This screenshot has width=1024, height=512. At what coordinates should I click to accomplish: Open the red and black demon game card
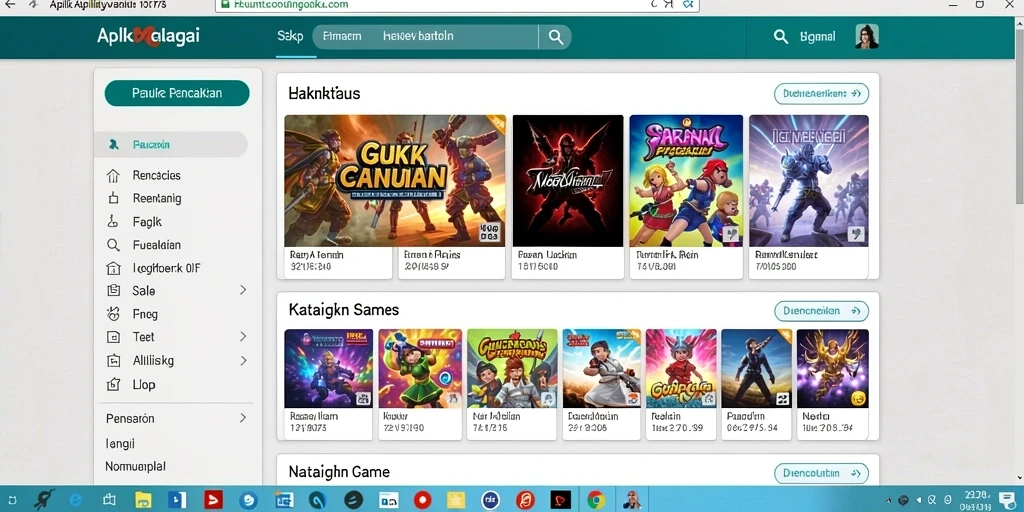[x=568, y=181]
